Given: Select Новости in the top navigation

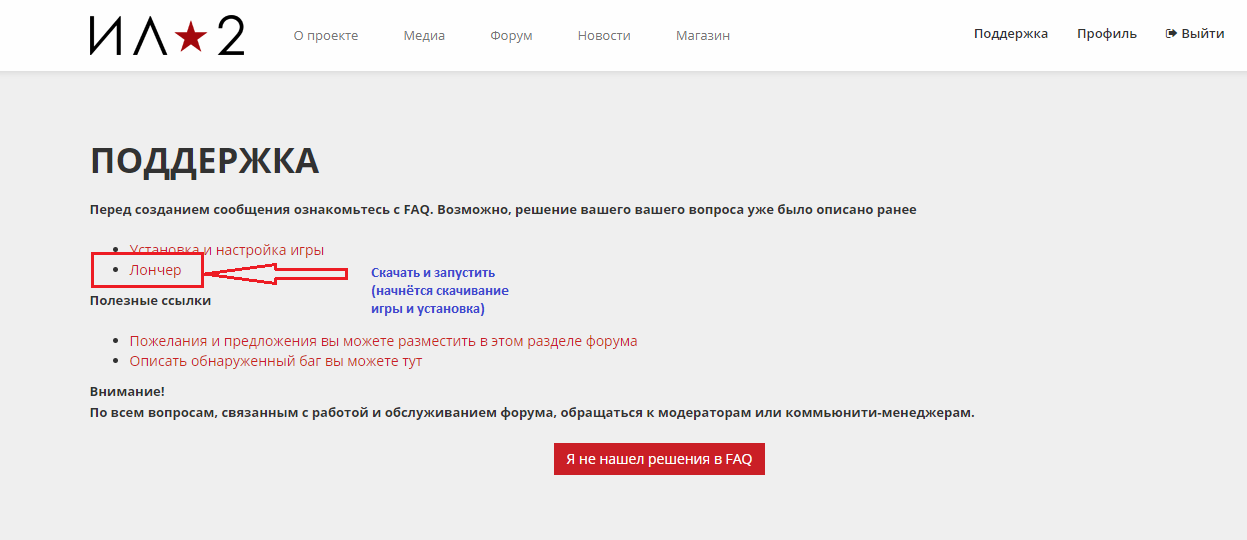Looking at the screenshot, I should pos(604,36).
